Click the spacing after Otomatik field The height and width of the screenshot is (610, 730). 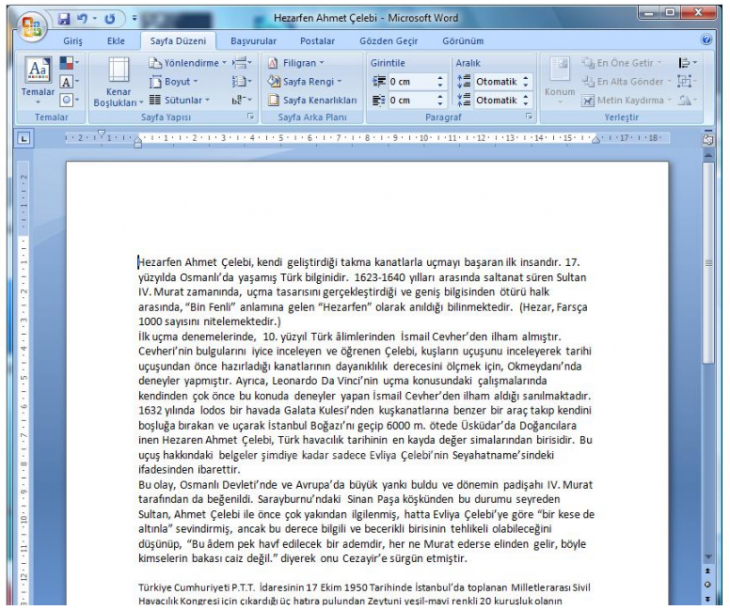[497, 100]
